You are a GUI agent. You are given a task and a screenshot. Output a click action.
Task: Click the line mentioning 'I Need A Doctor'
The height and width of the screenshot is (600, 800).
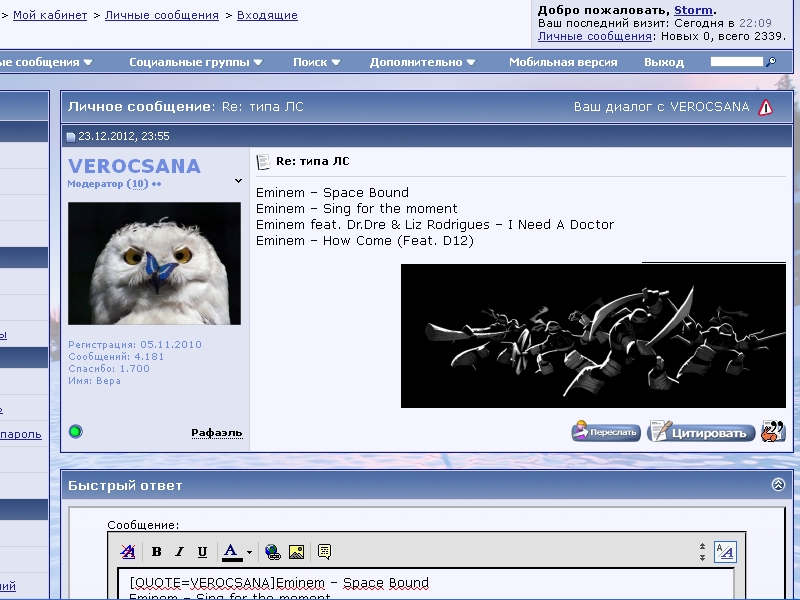435,225
